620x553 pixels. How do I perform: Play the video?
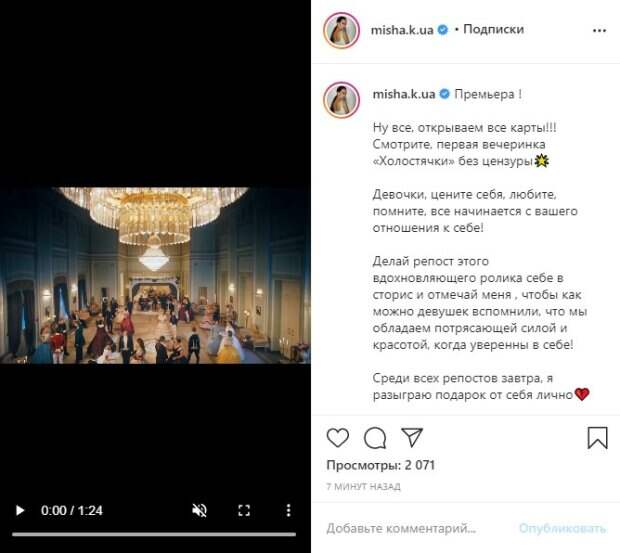coord(20,510)
